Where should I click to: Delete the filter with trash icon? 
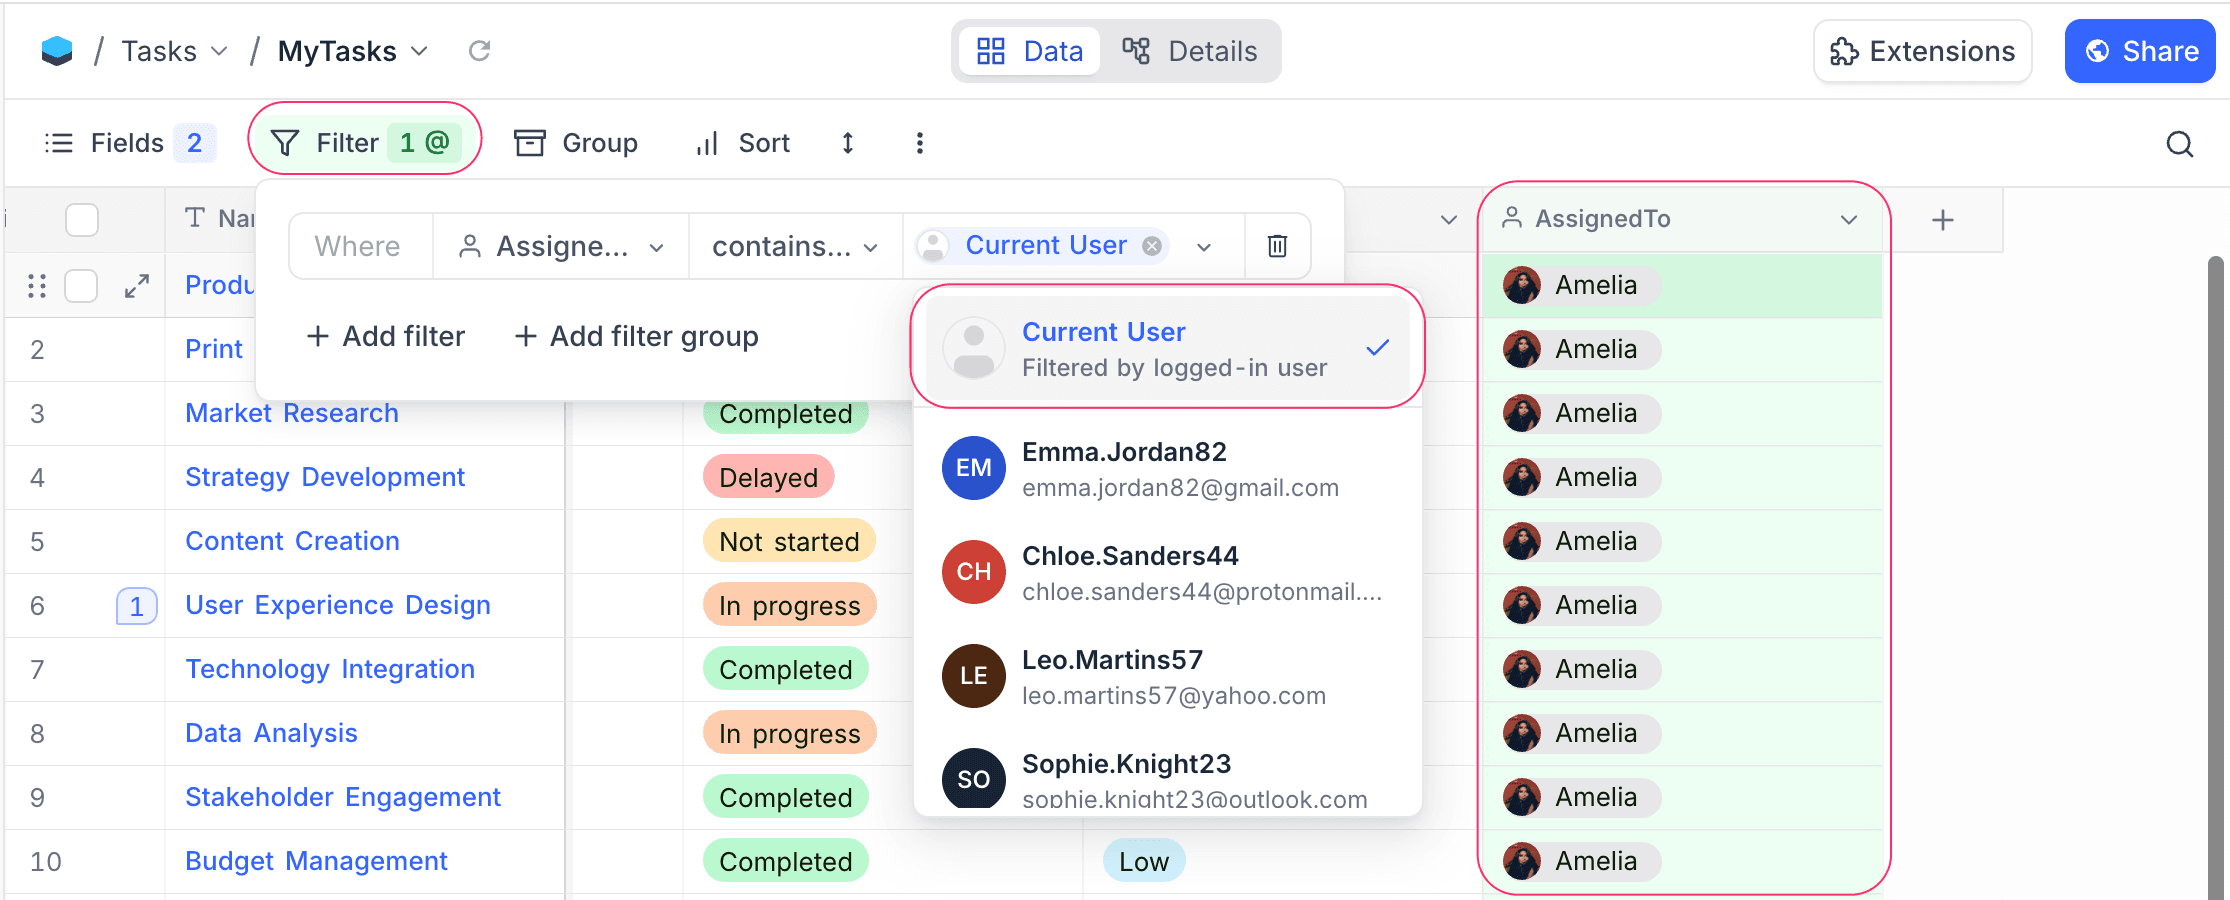pos(1277,246)
